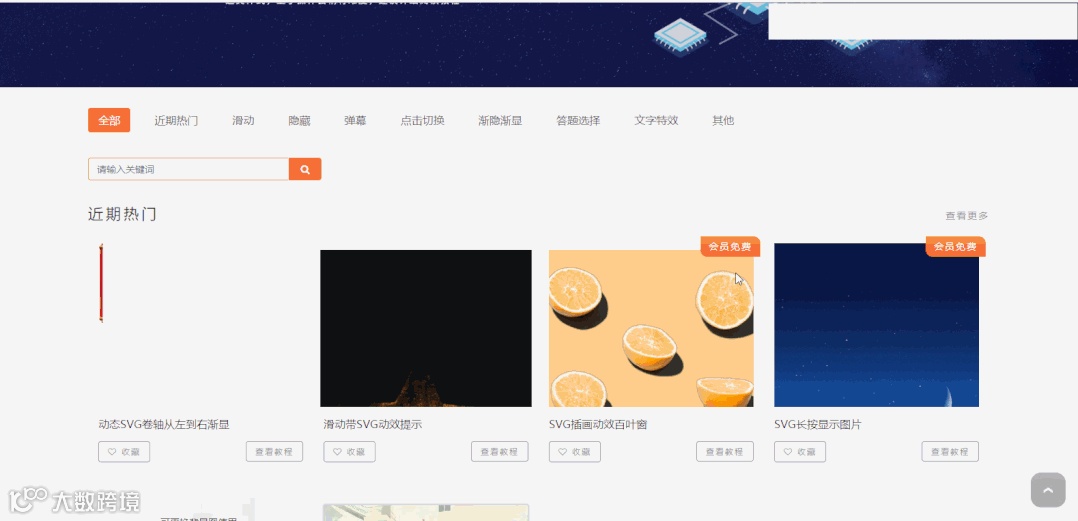Open 查看教程 for SVG长按显示图片

click(950, 452)
